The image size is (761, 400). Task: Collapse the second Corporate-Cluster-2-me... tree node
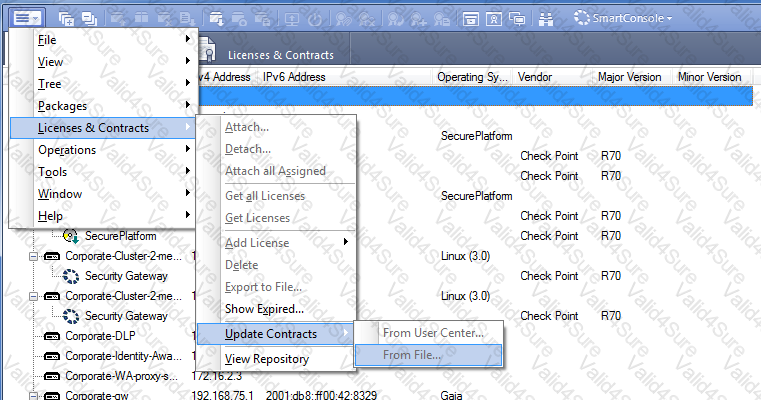pyautogui.click(x=33, y=296)
